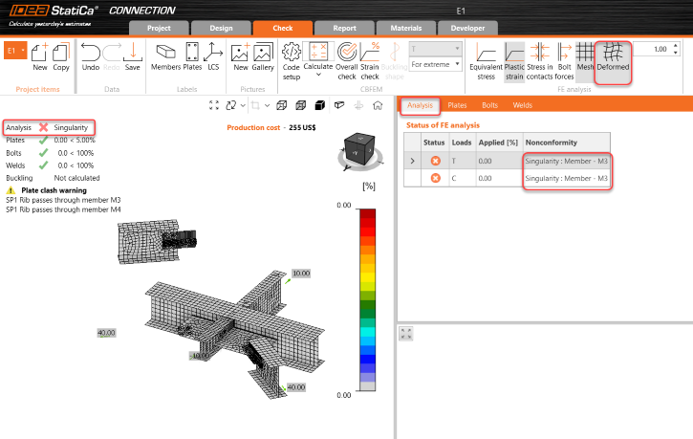The width and height of the screenshot is (693, 439).
Task: Switch to the Report tab
Action: (343, 28)
